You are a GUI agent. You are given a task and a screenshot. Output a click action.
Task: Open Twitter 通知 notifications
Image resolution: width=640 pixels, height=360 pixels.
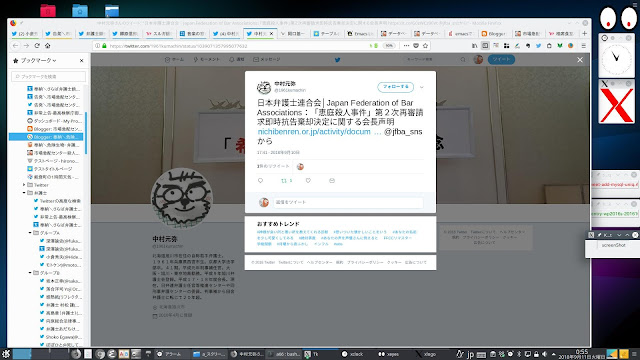click(237, 60)
